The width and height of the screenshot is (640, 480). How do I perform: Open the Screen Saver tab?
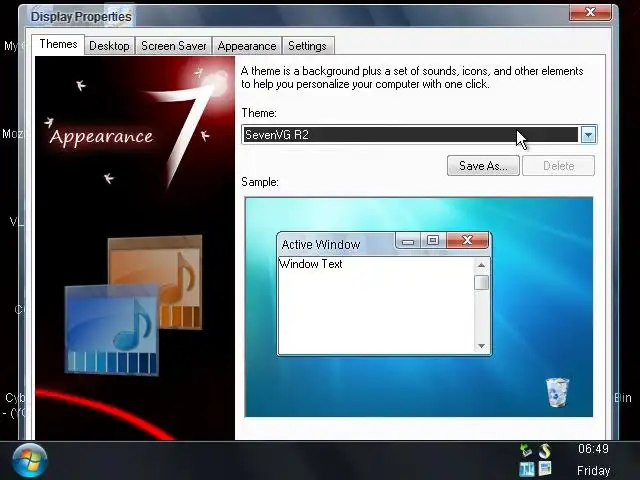173,46
